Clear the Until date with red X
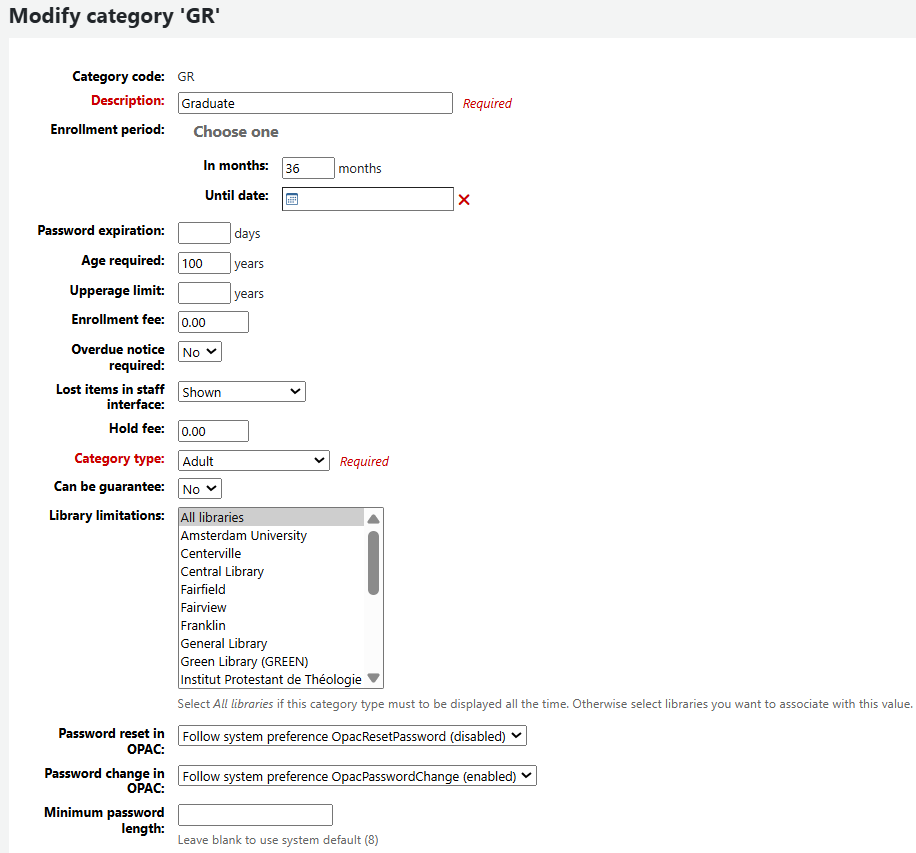916x853 pixels. [x=464, y=200]
